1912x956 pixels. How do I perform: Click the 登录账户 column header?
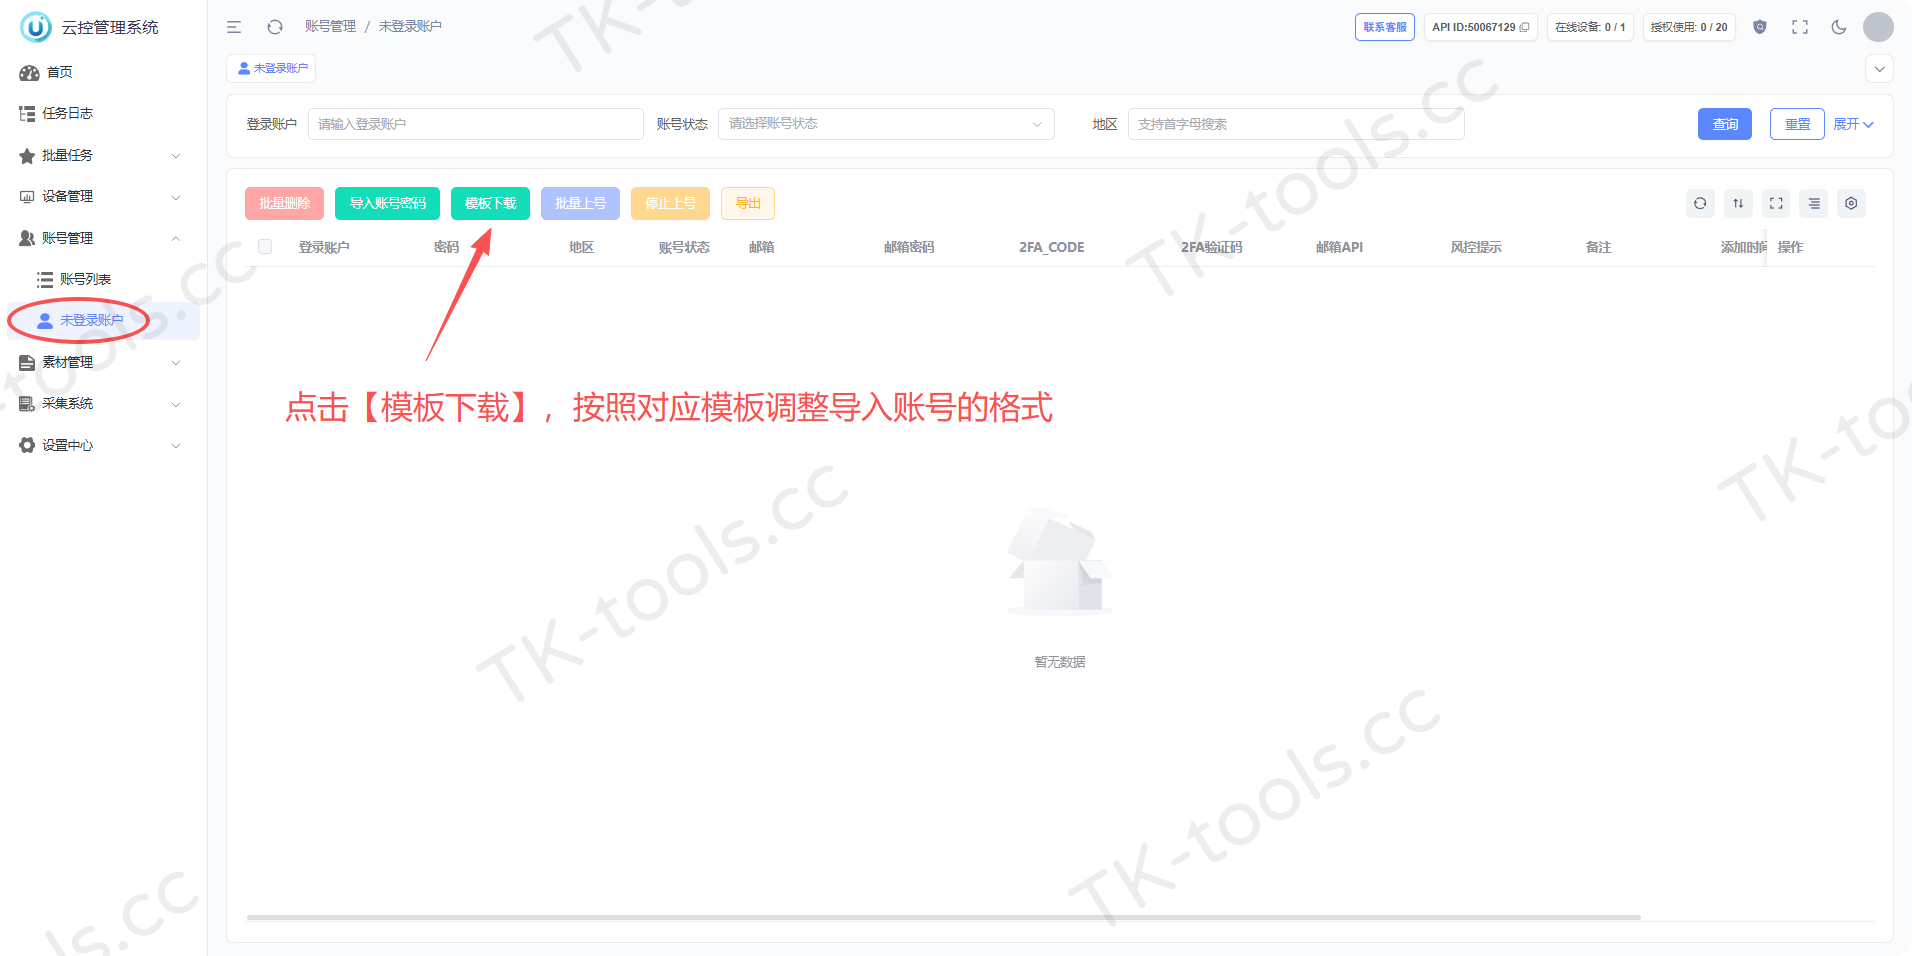tap(324, 247)
